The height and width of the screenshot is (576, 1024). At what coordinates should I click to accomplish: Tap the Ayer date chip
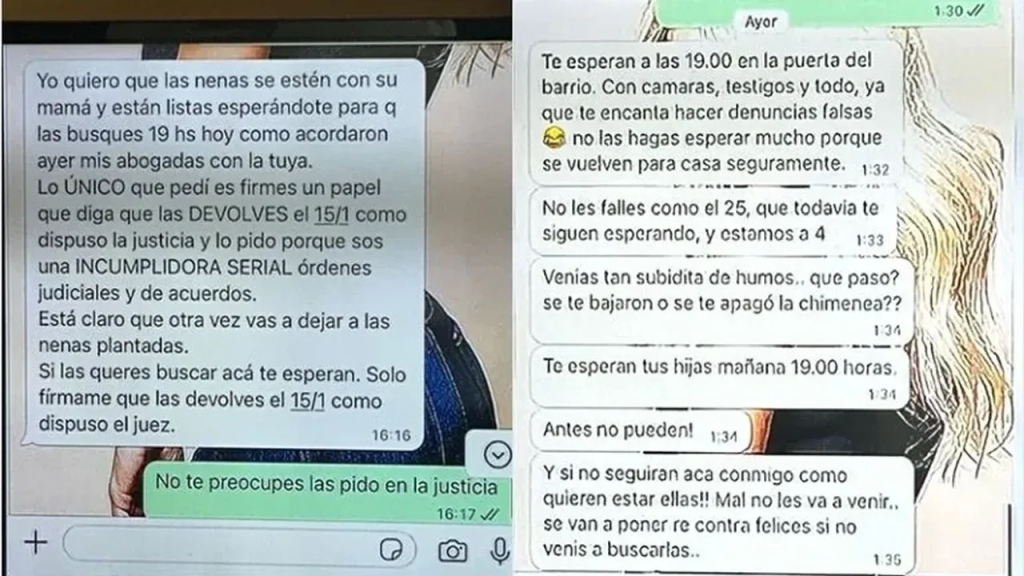tap(761, 22)
